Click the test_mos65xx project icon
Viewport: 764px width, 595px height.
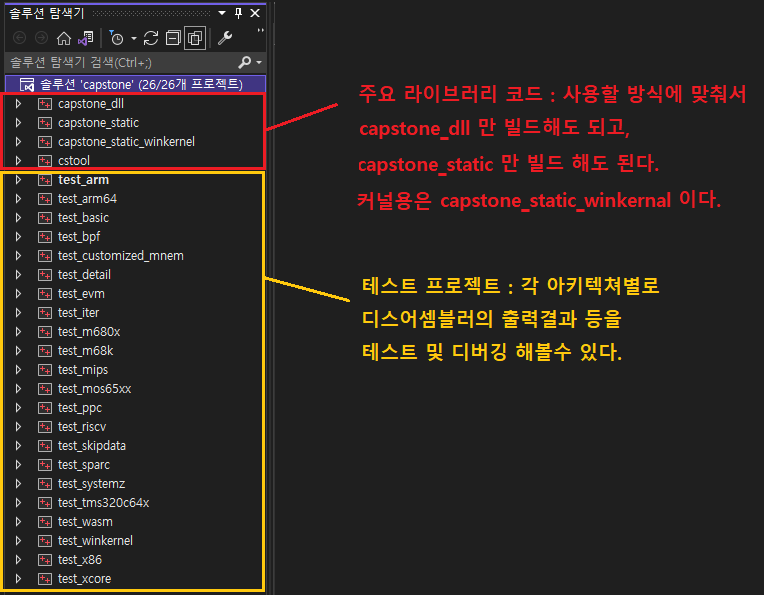click(45, 389)
